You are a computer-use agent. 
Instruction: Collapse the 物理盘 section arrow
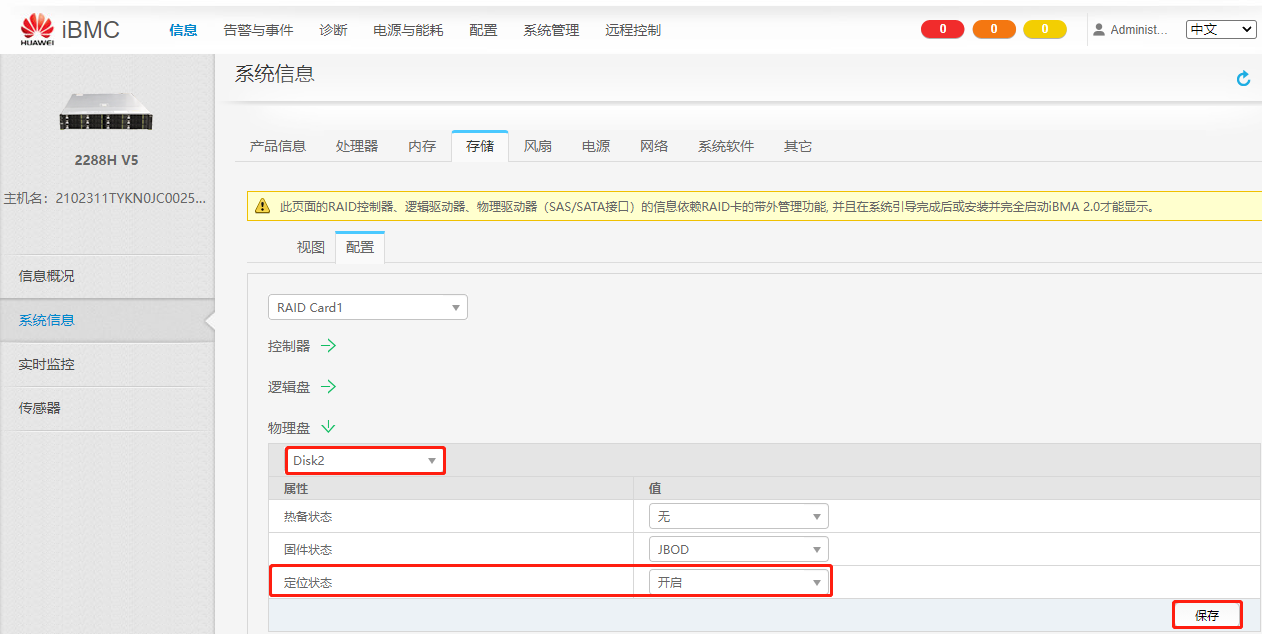click(329, 427)
